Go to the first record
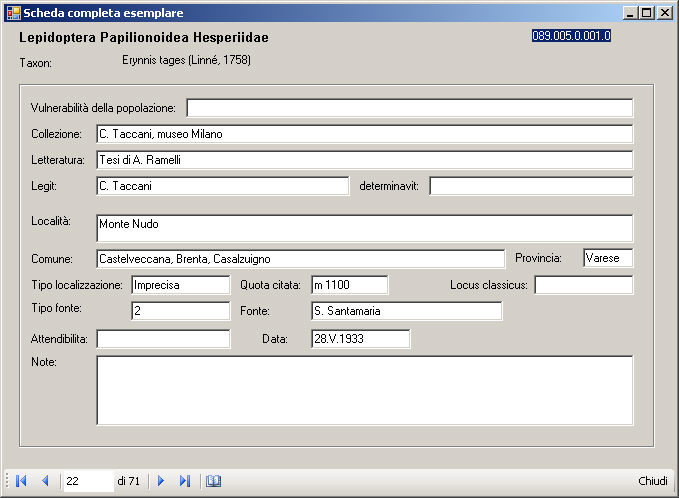Screen dimensions: 679x498 [21, 481]
